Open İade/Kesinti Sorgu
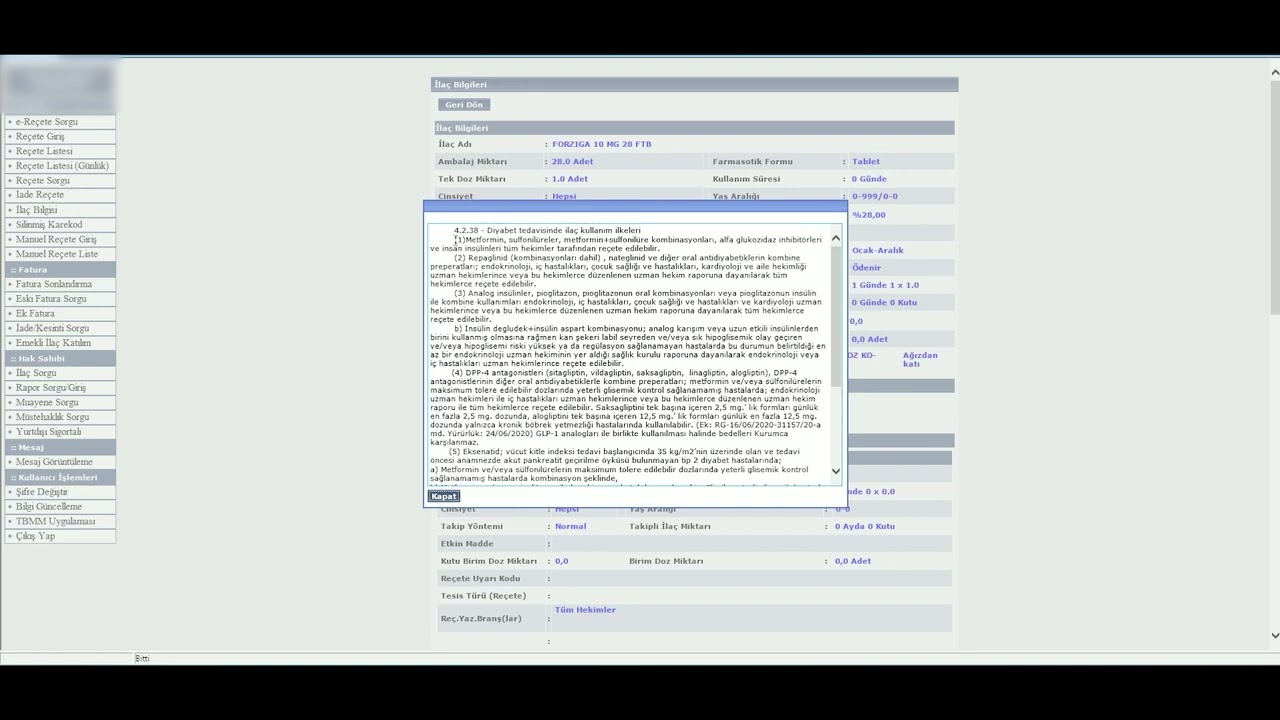The height and width of the screenshot is (720, 1280). click(x=53, y=328)
